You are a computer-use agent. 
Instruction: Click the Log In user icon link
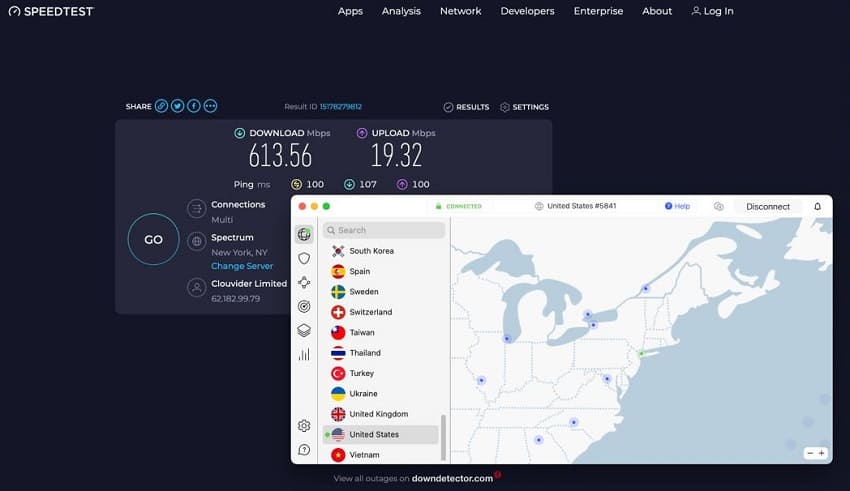pyautogui.click(x=712, y=11)
